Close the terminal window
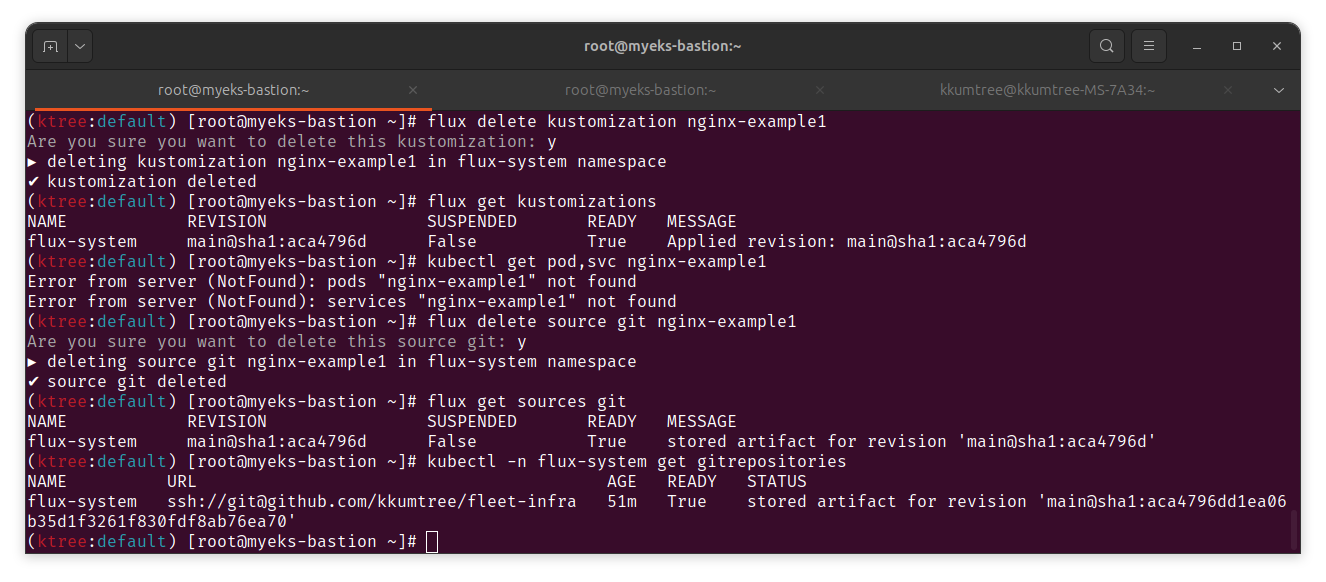 point(1277,46)
